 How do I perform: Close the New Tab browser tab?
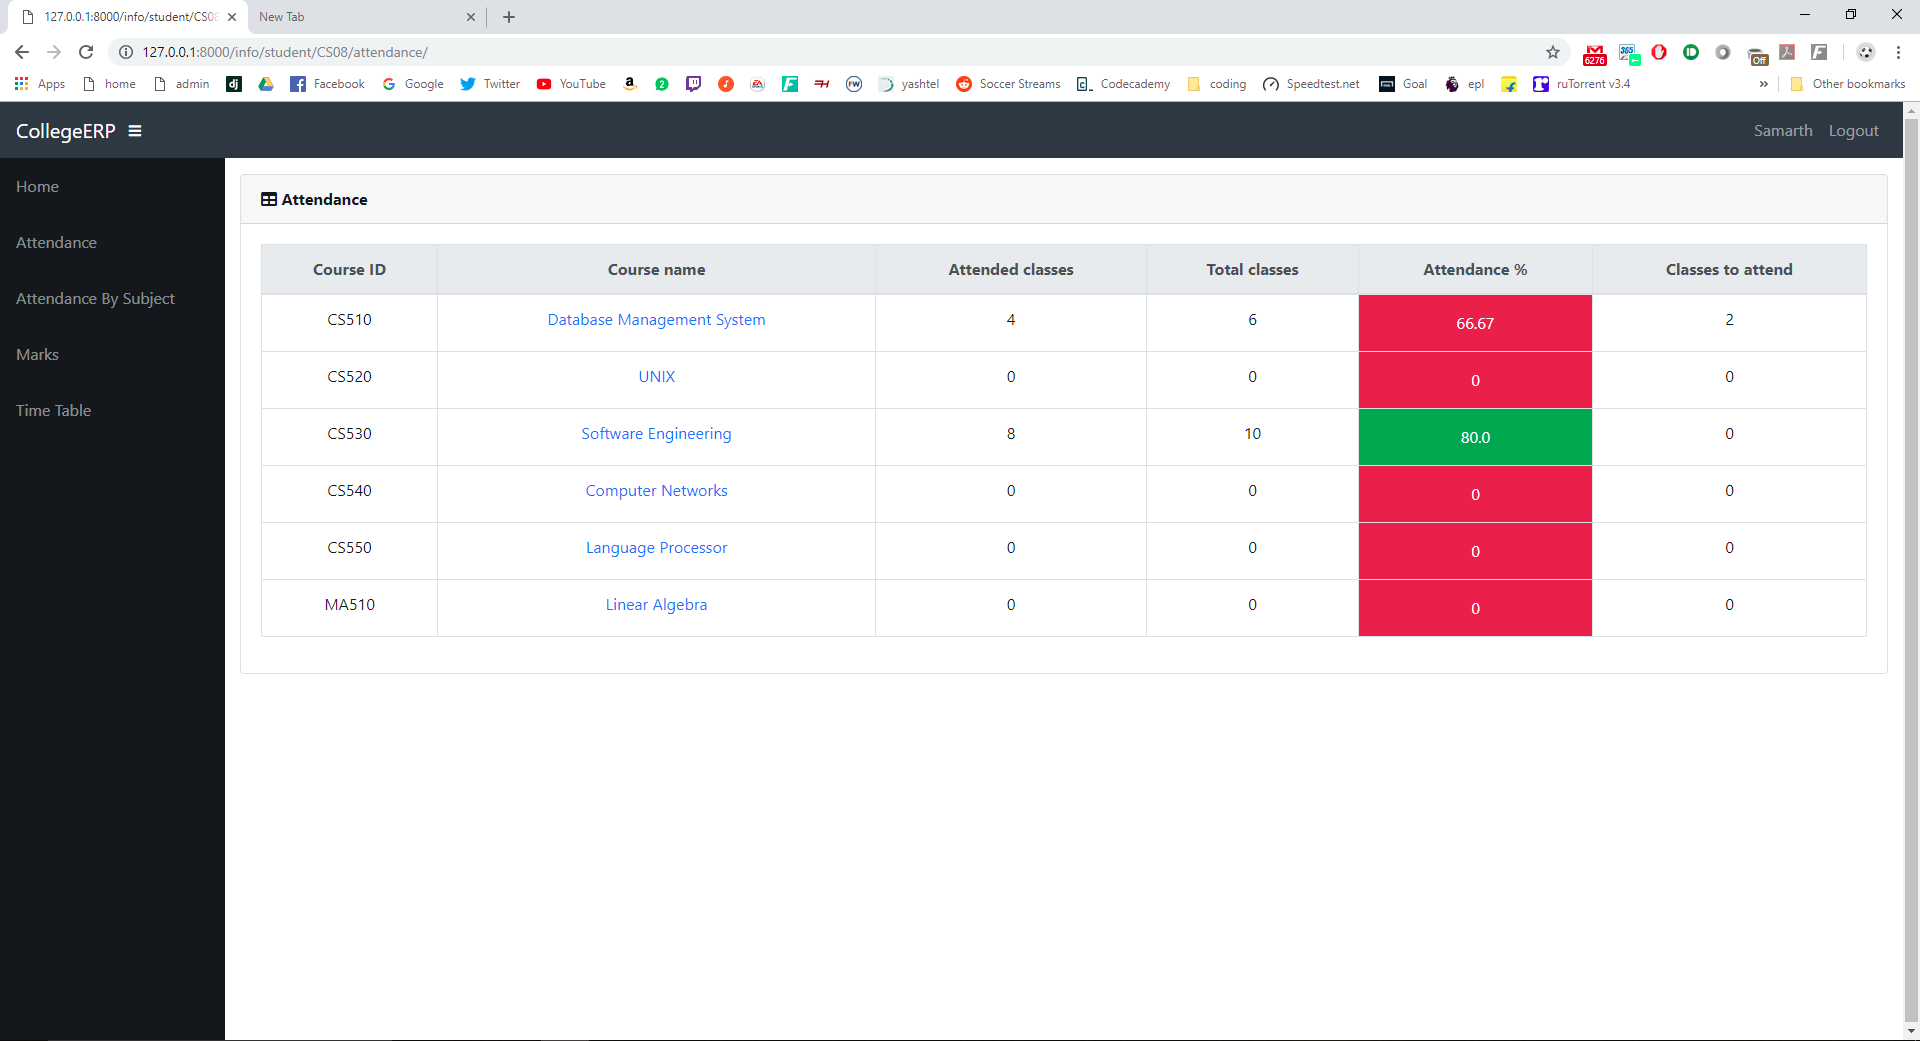(x=471, y=17)
